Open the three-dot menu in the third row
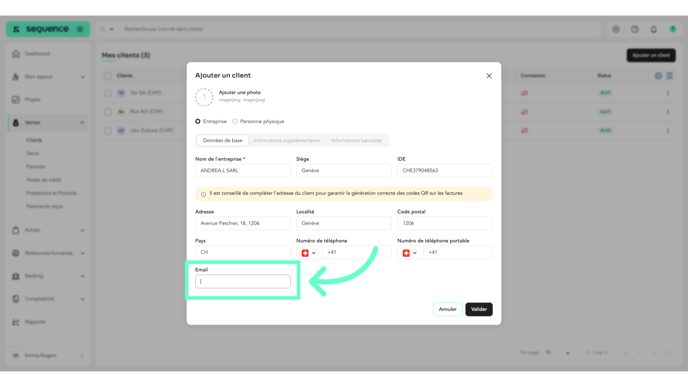This screenshot has height=387, width=688. click(668, 130)
